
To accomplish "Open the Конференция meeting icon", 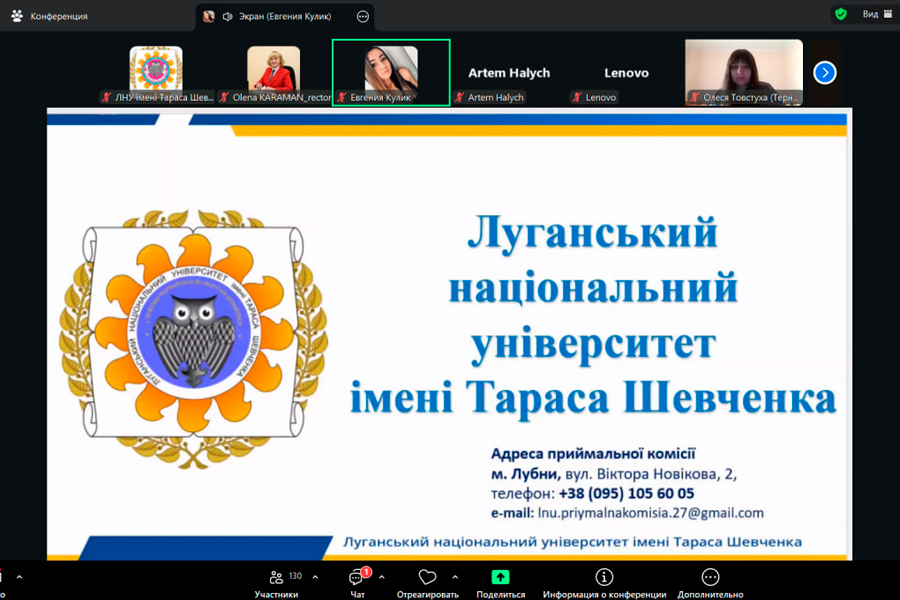I will click(17, 16).
